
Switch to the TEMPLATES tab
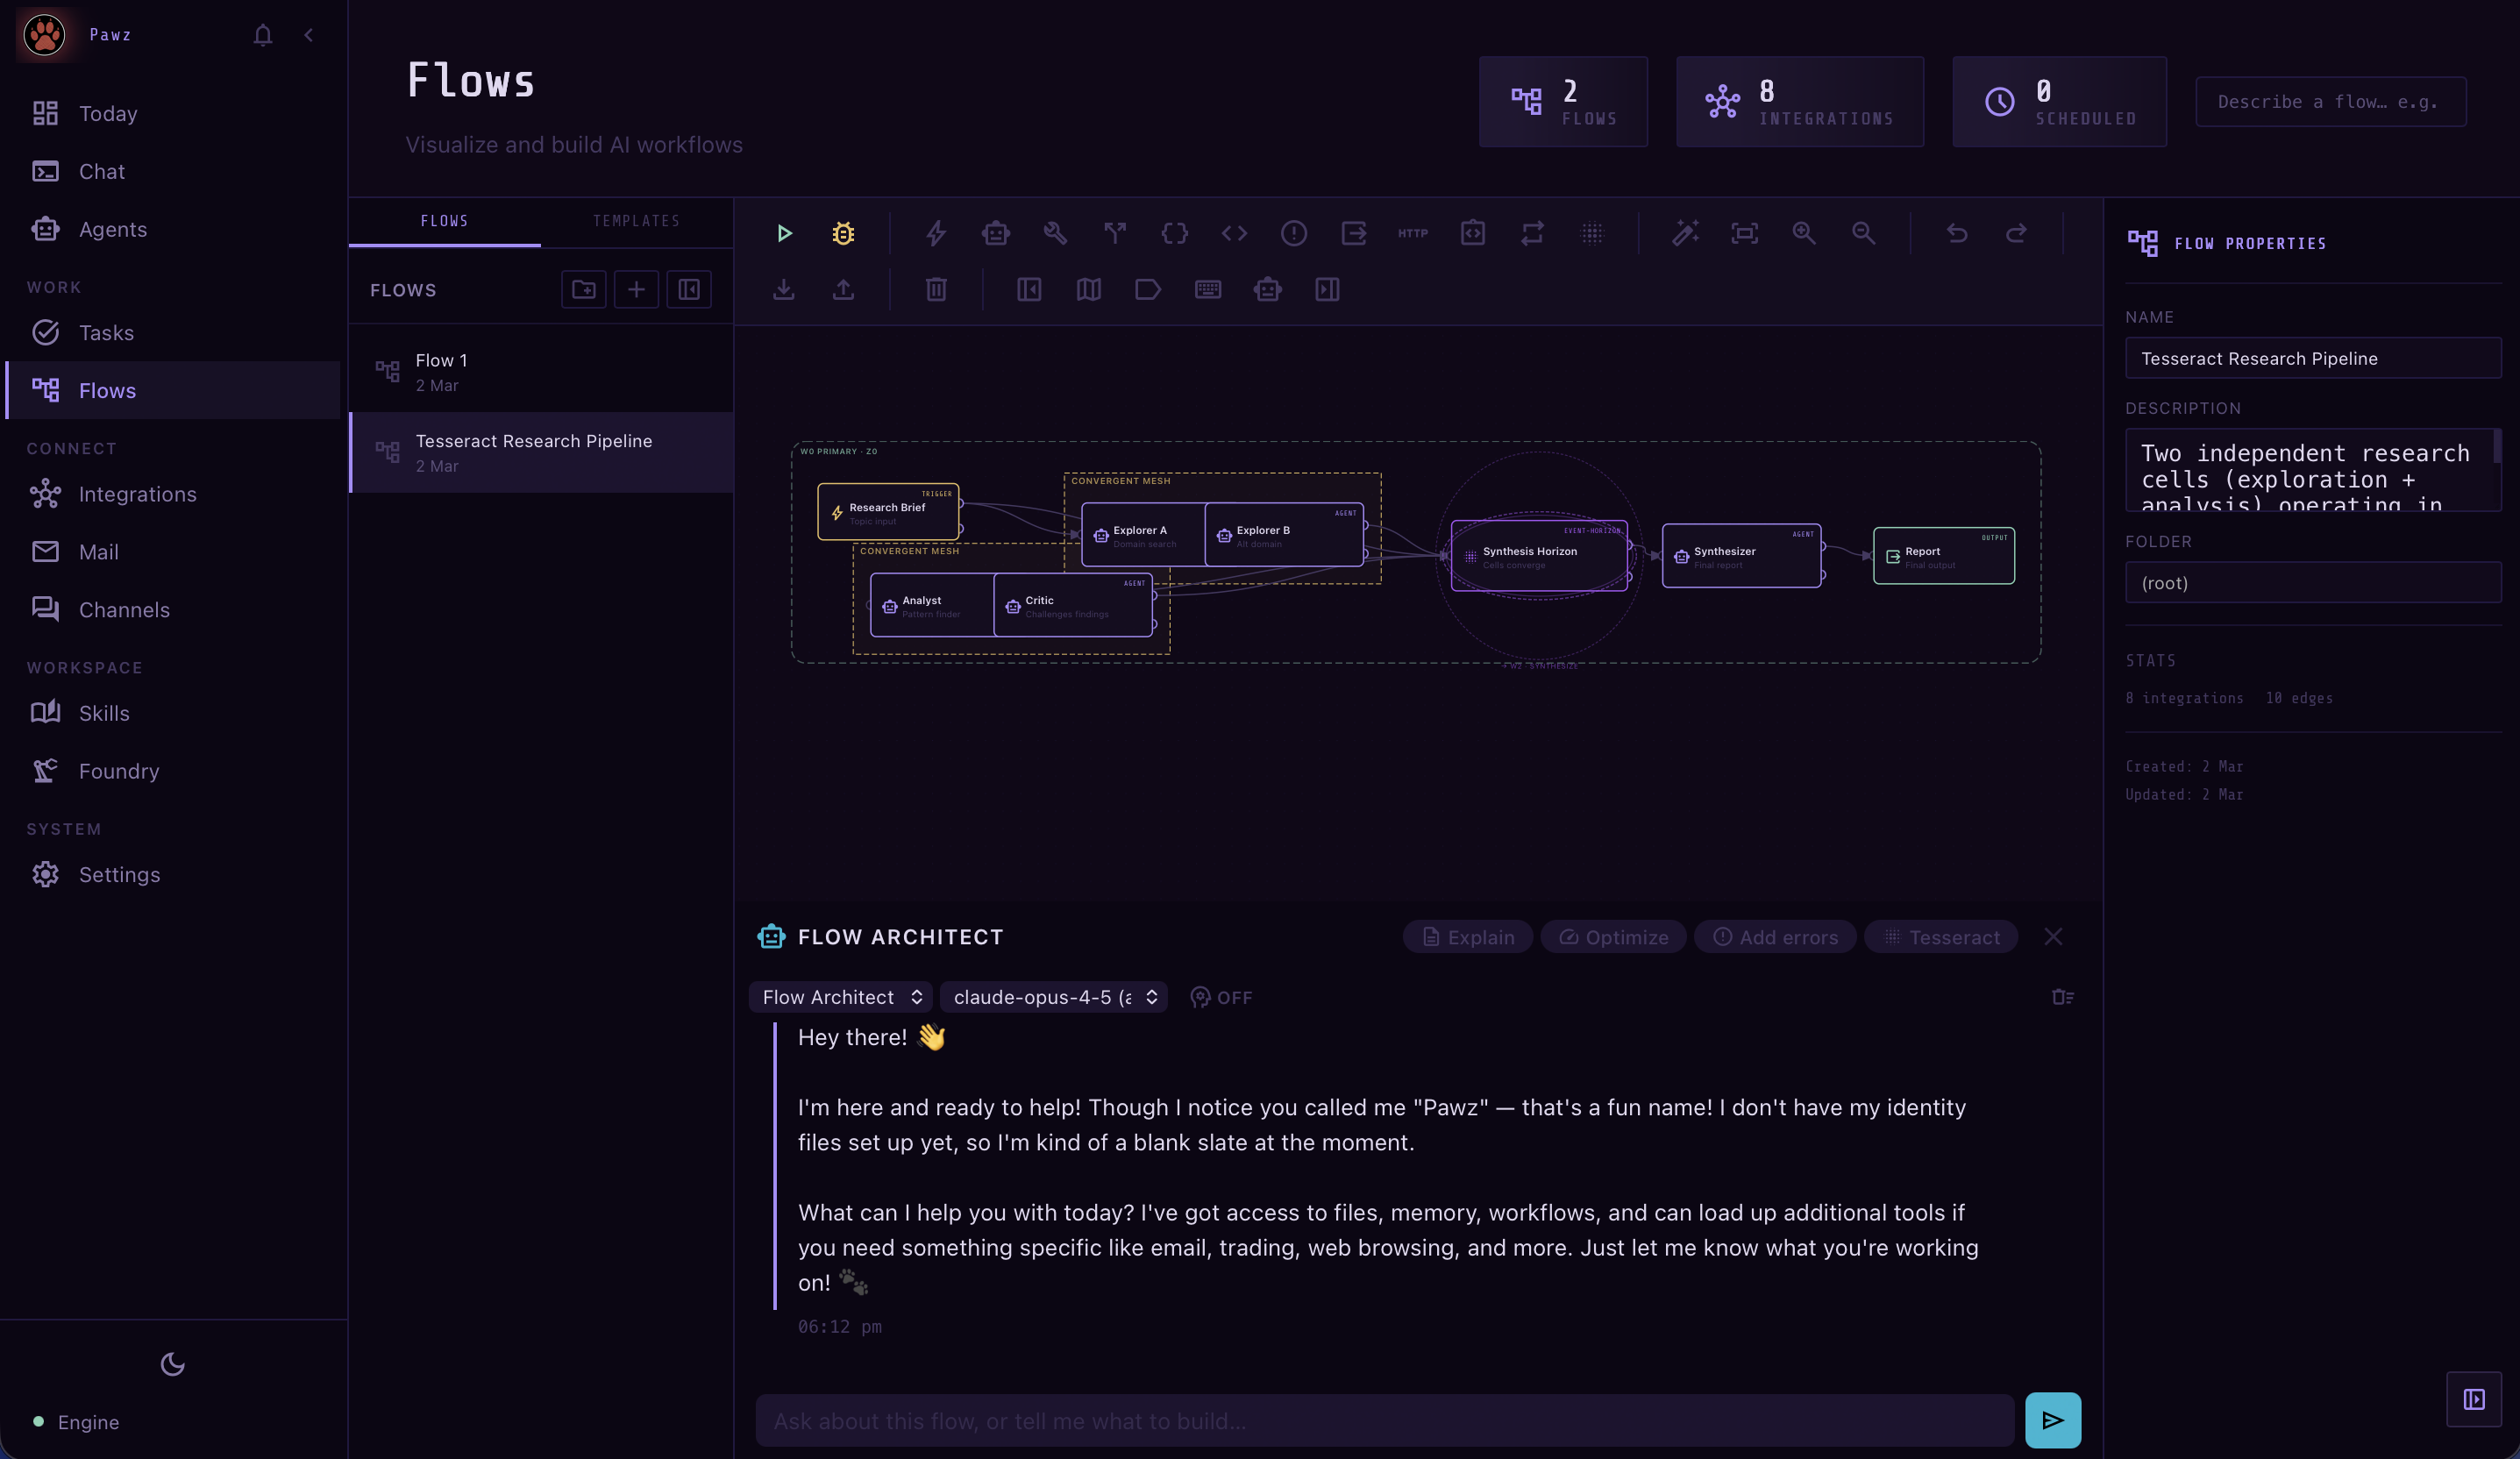[x=636, y=221]
